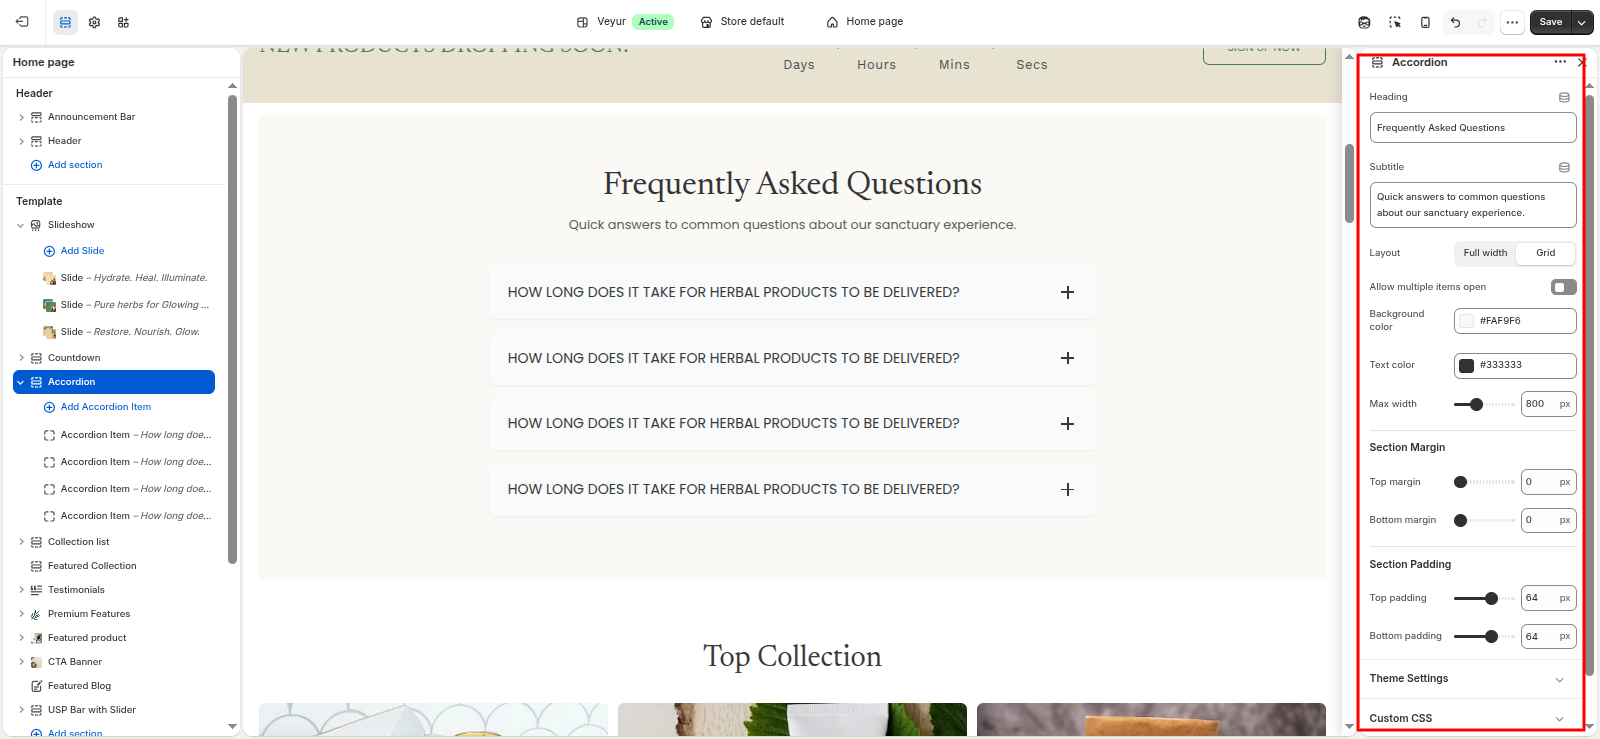This screenshot has height=739, width=1600.
Task: Open Background color swatch #FAF9F6
Action: click(x=1466, y=321)
